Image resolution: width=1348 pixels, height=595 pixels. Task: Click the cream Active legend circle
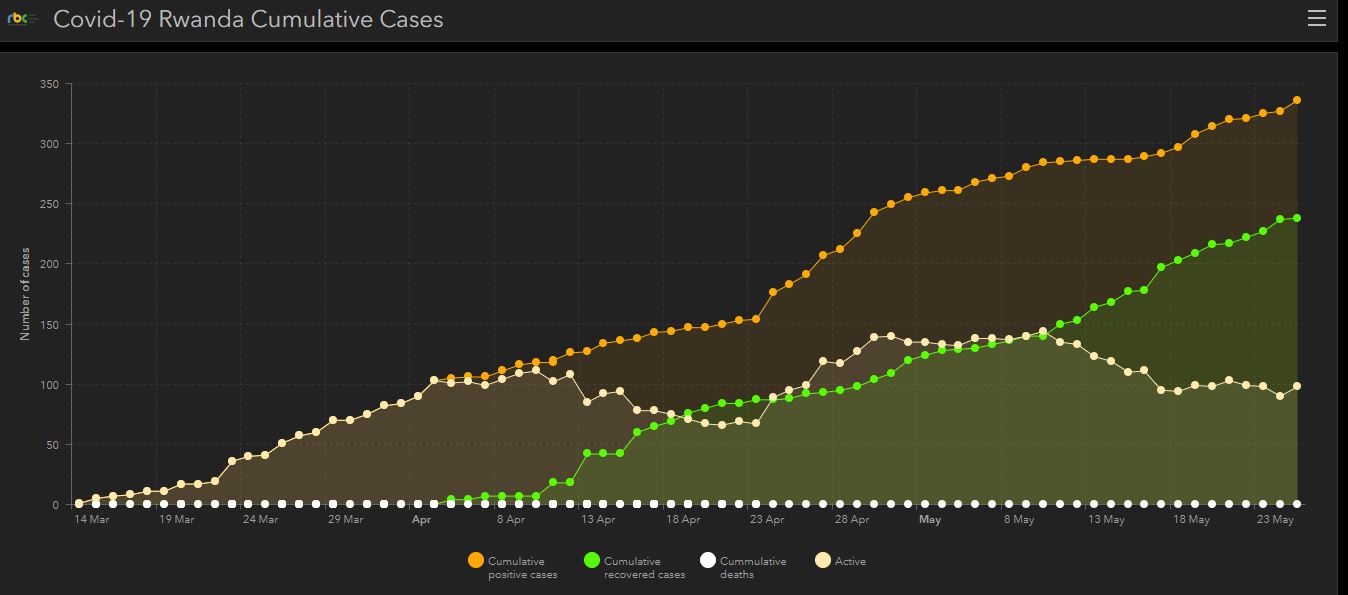coord(823,561)
